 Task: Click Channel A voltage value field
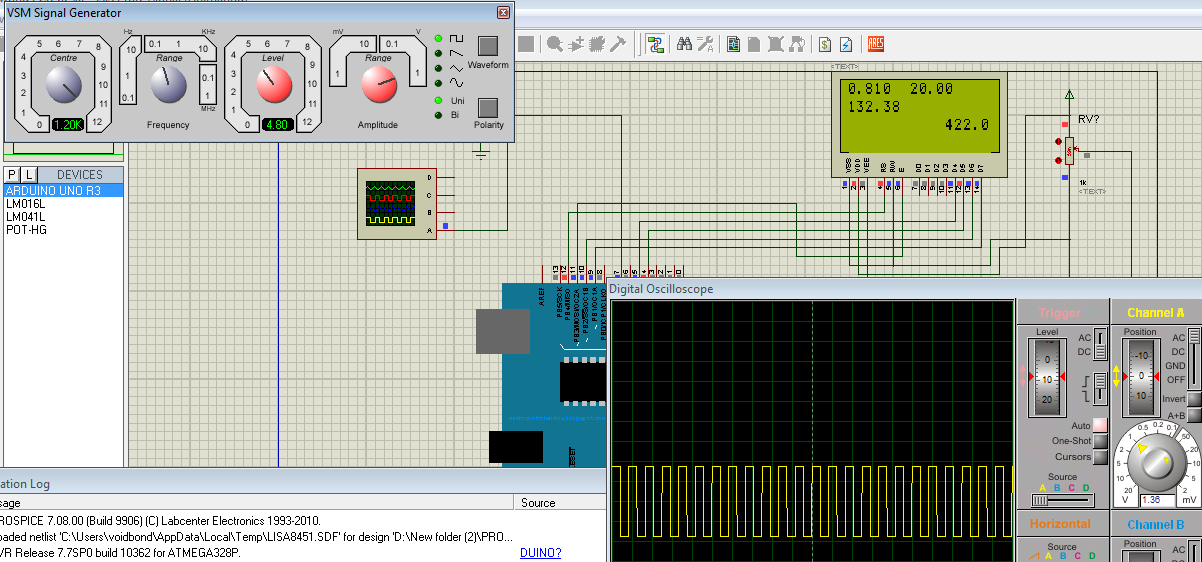click(x=1158, y=500)
